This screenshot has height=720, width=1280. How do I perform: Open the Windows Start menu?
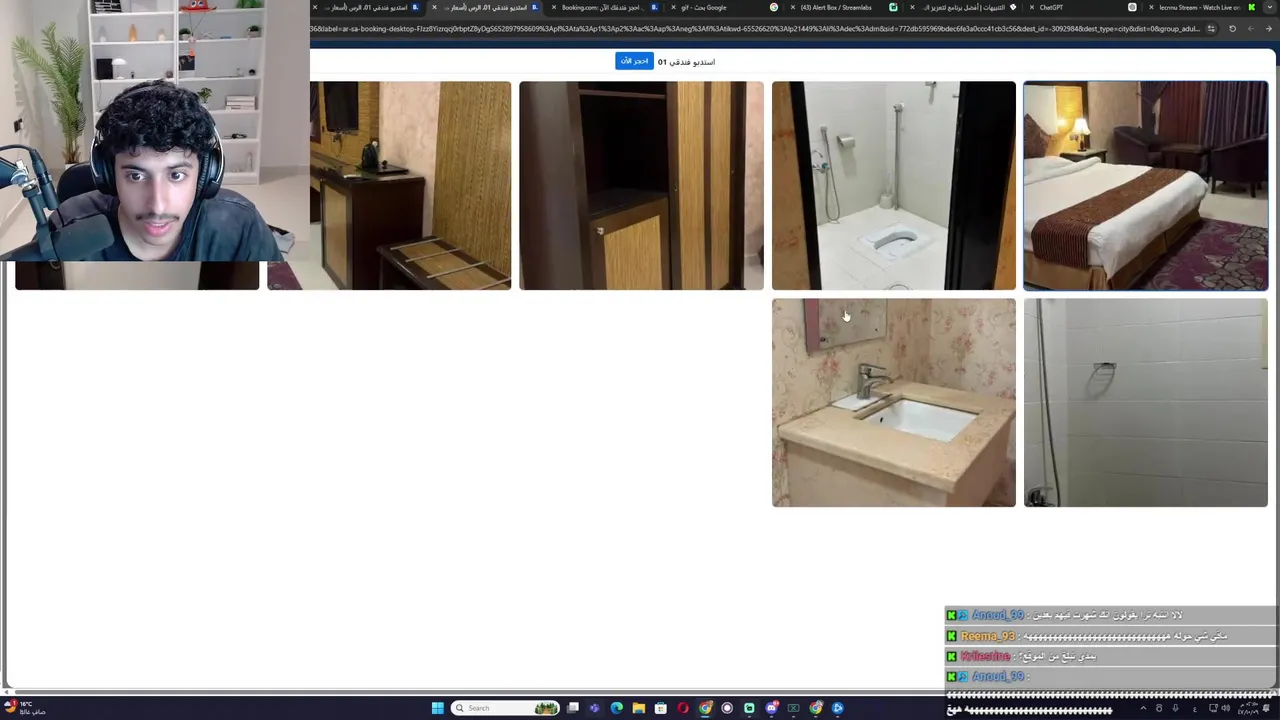click(438, 708)
